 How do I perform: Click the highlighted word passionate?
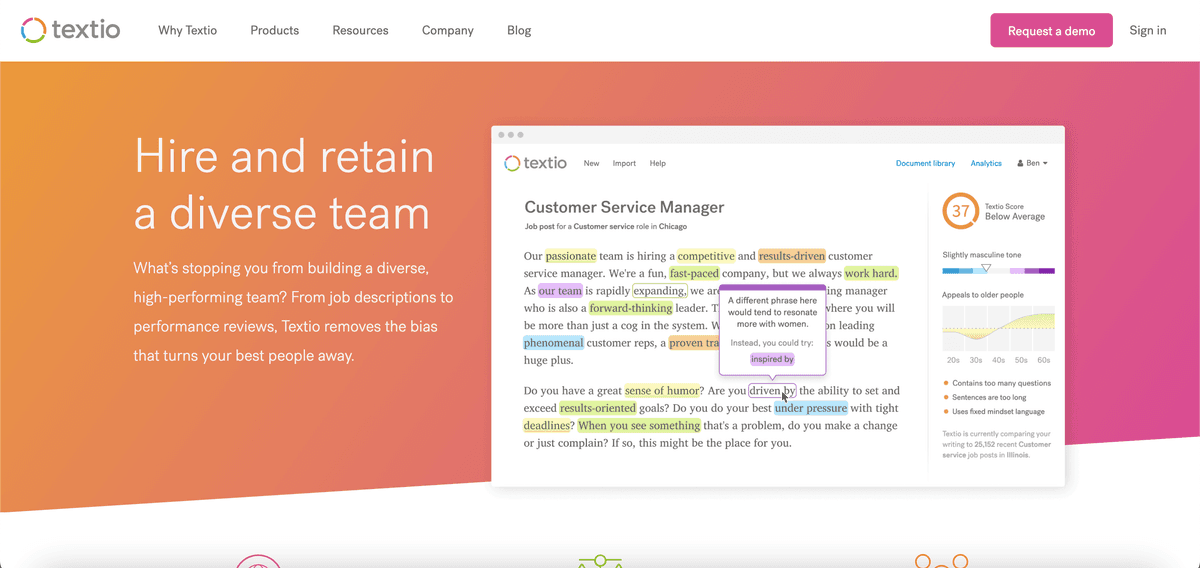(571, 257)
